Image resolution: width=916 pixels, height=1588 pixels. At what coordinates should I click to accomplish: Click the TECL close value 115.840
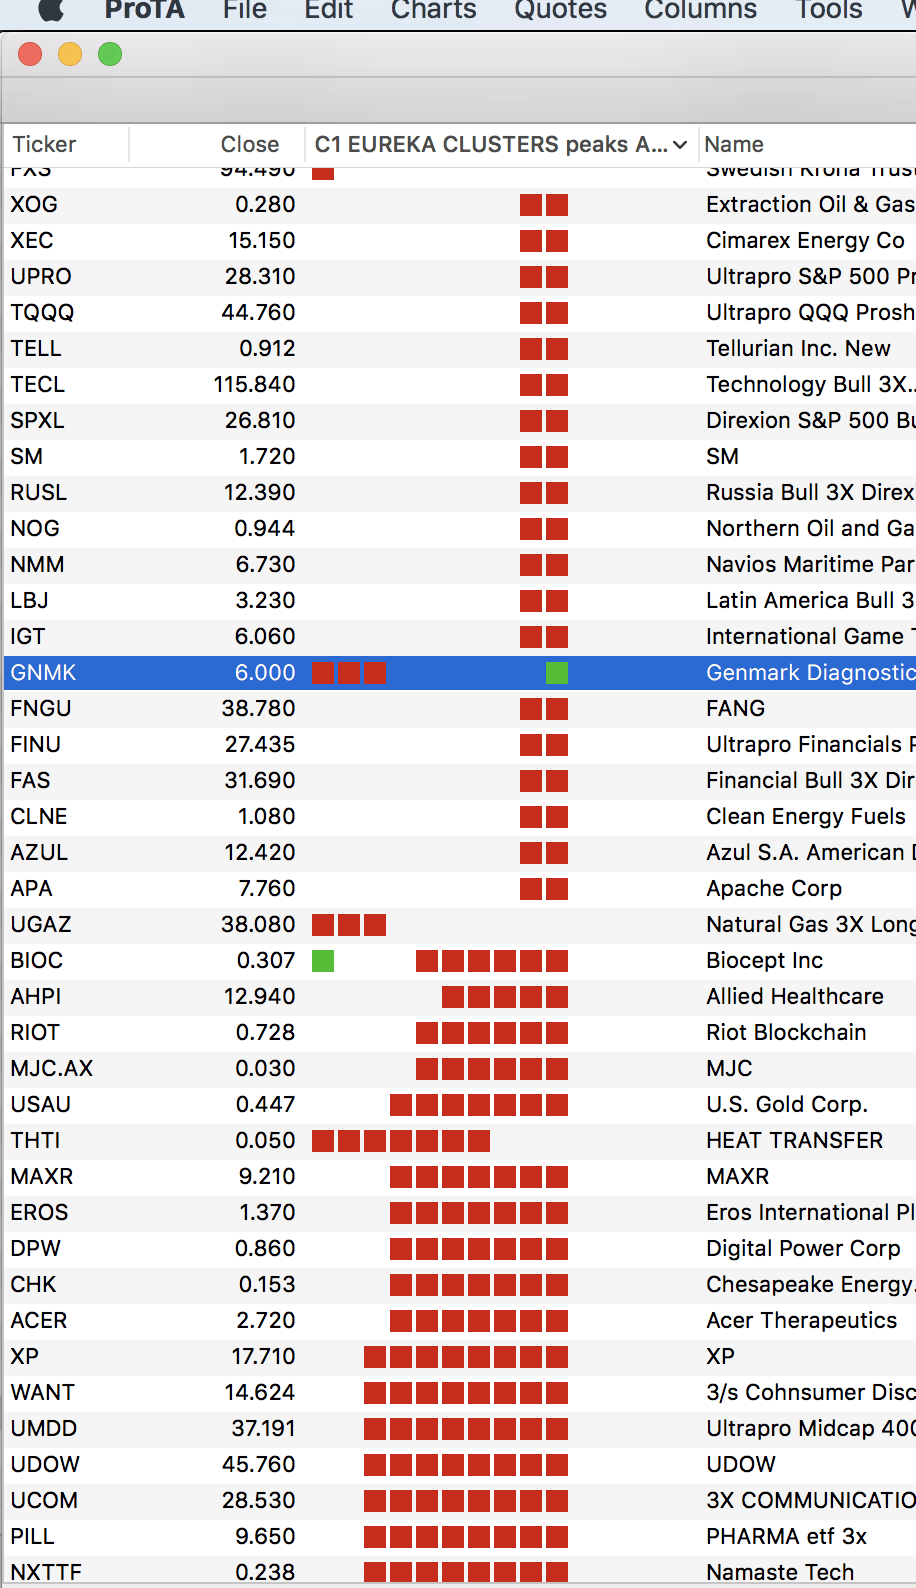[254, 384]
